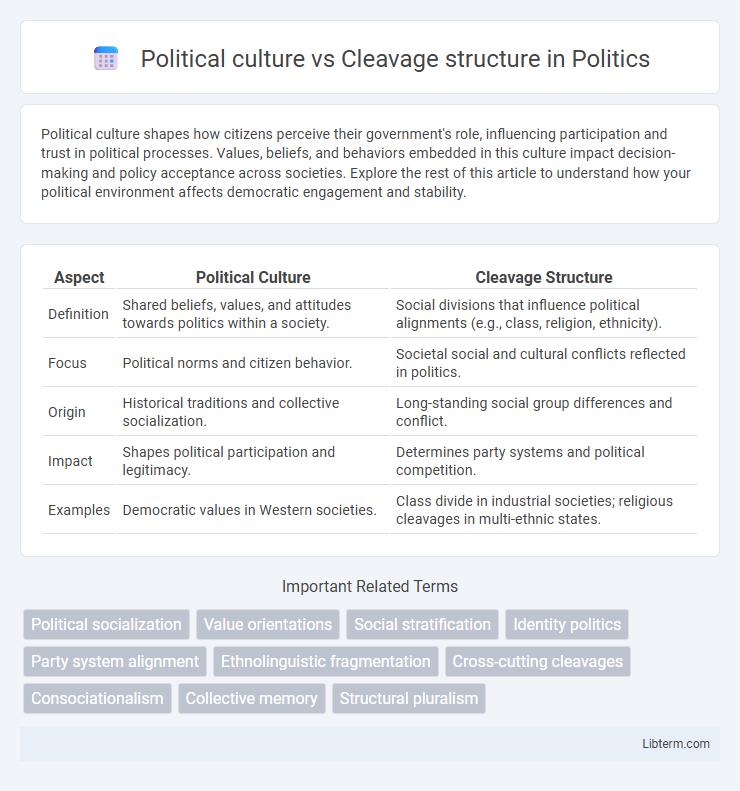Image resolution: width=740 pixels, height=791 pixels.
Task: Click the Definition row label
Action: pos(78,314)
